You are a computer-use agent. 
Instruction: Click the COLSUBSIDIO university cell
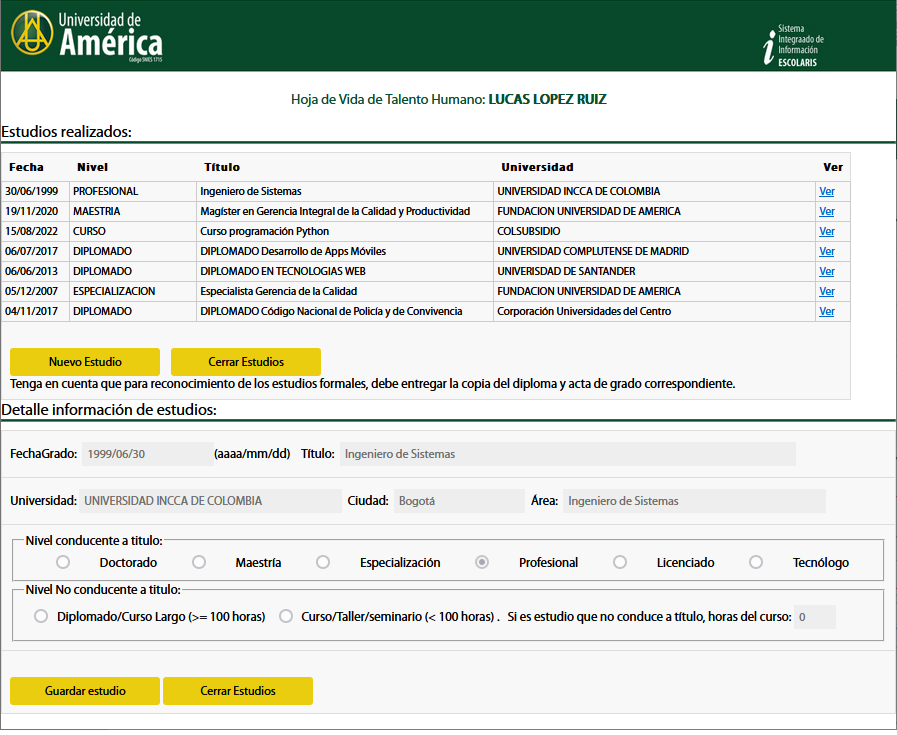click(x=654, y=231)
